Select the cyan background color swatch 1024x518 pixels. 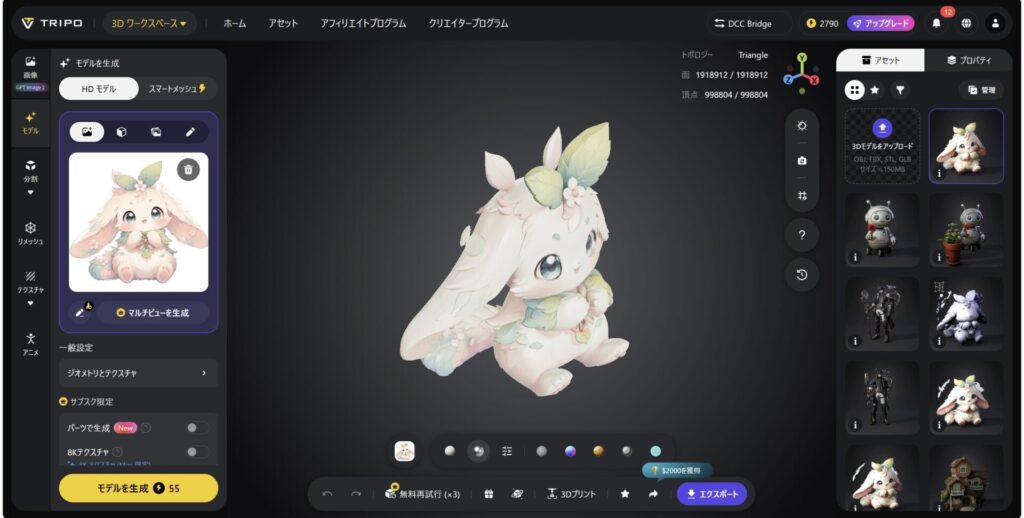656,451
